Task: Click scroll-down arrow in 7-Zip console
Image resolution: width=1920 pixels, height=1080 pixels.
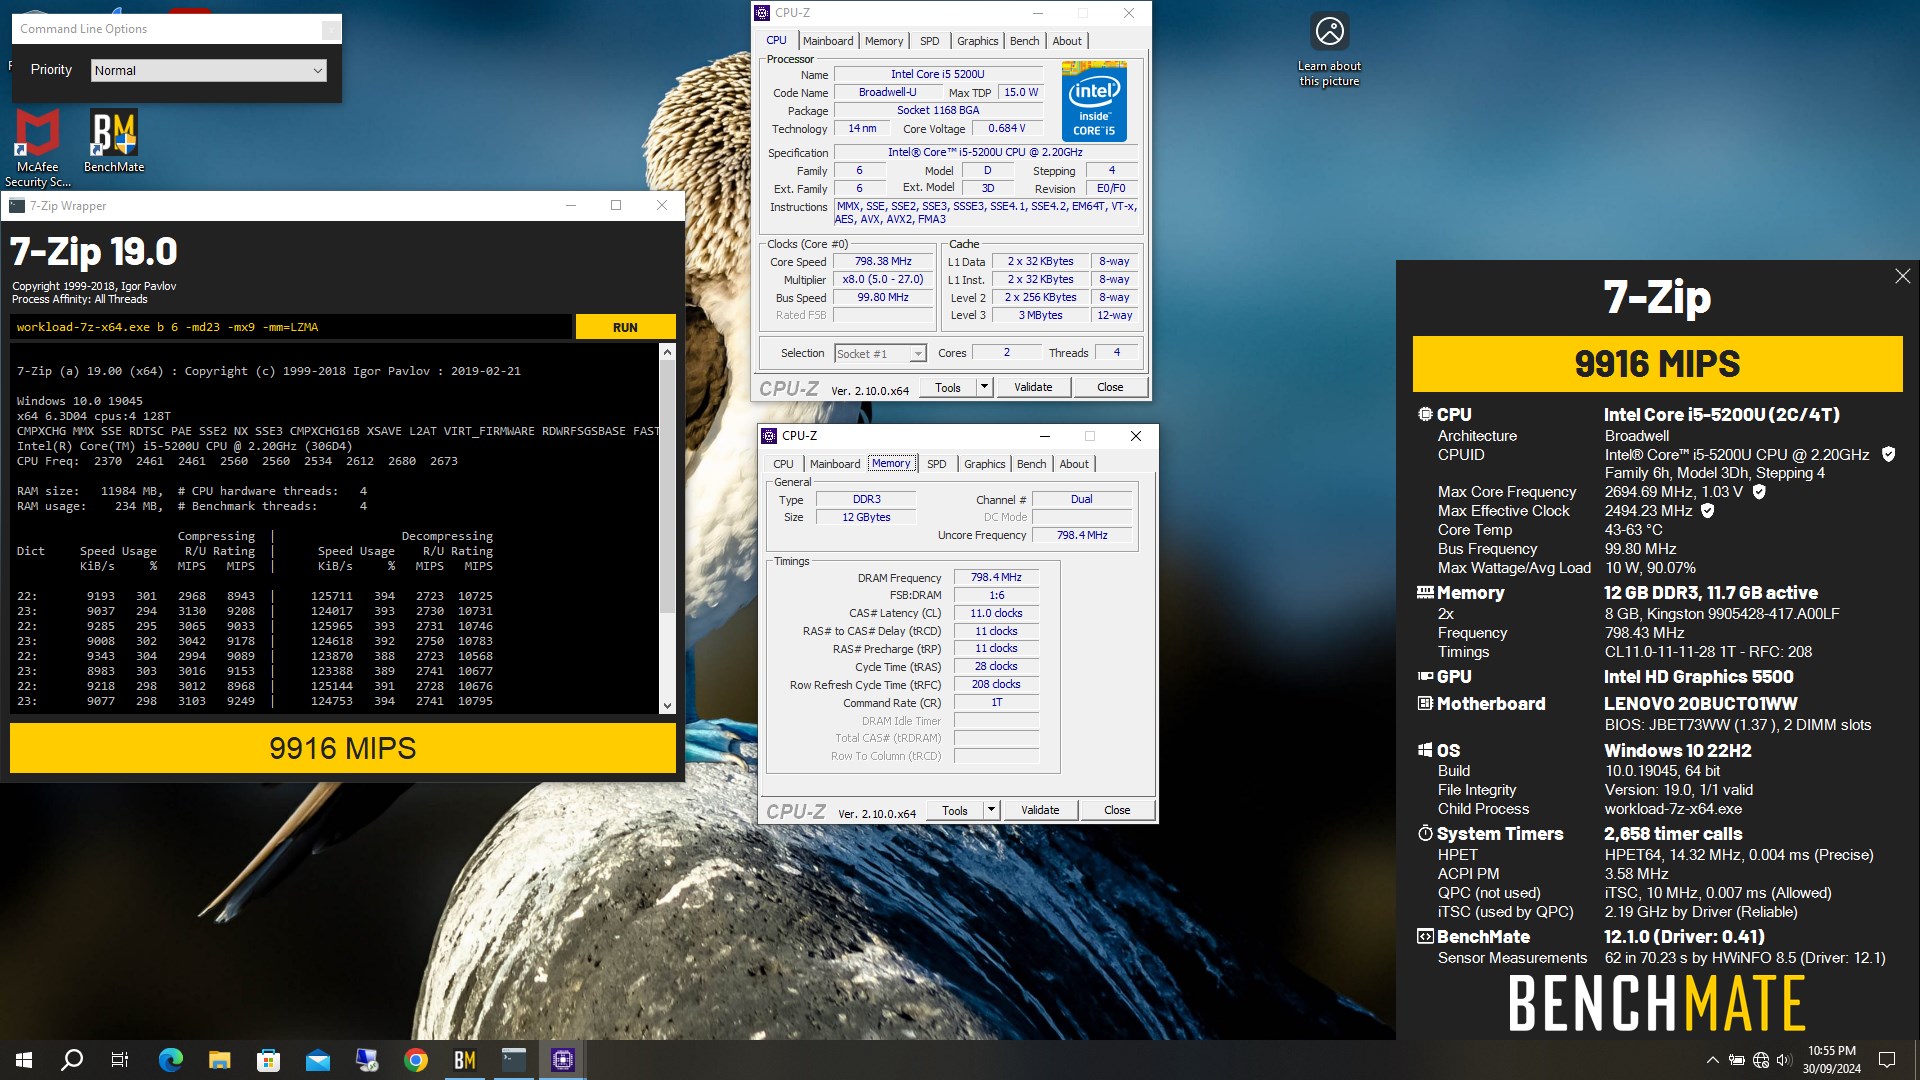Action: pos(667,706)
